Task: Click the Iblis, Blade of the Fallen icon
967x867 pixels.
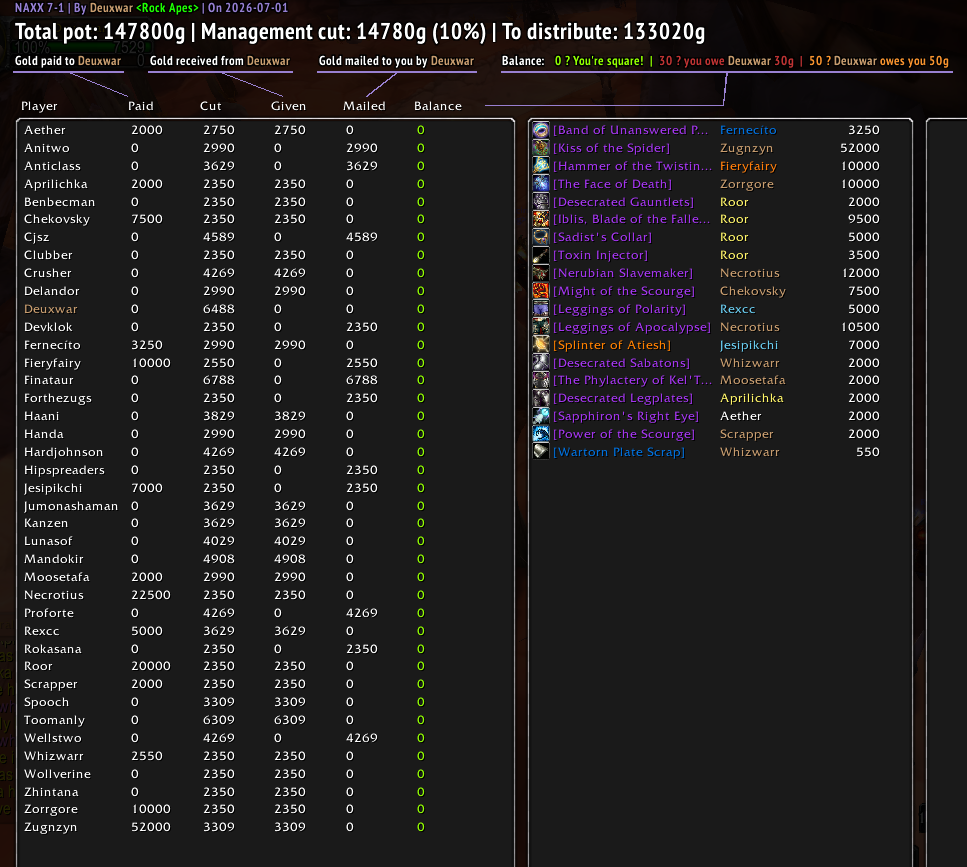Action: [541, 219]
